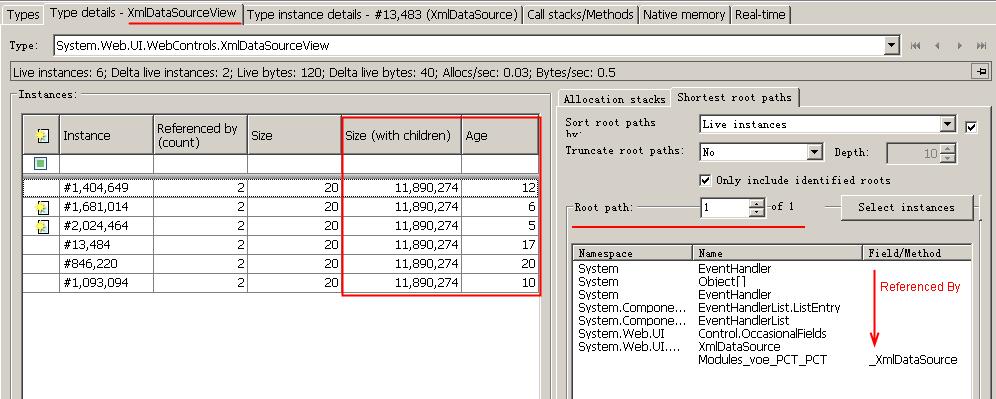Switch to Call stacks/Methods tab

(x=580, y=14)
